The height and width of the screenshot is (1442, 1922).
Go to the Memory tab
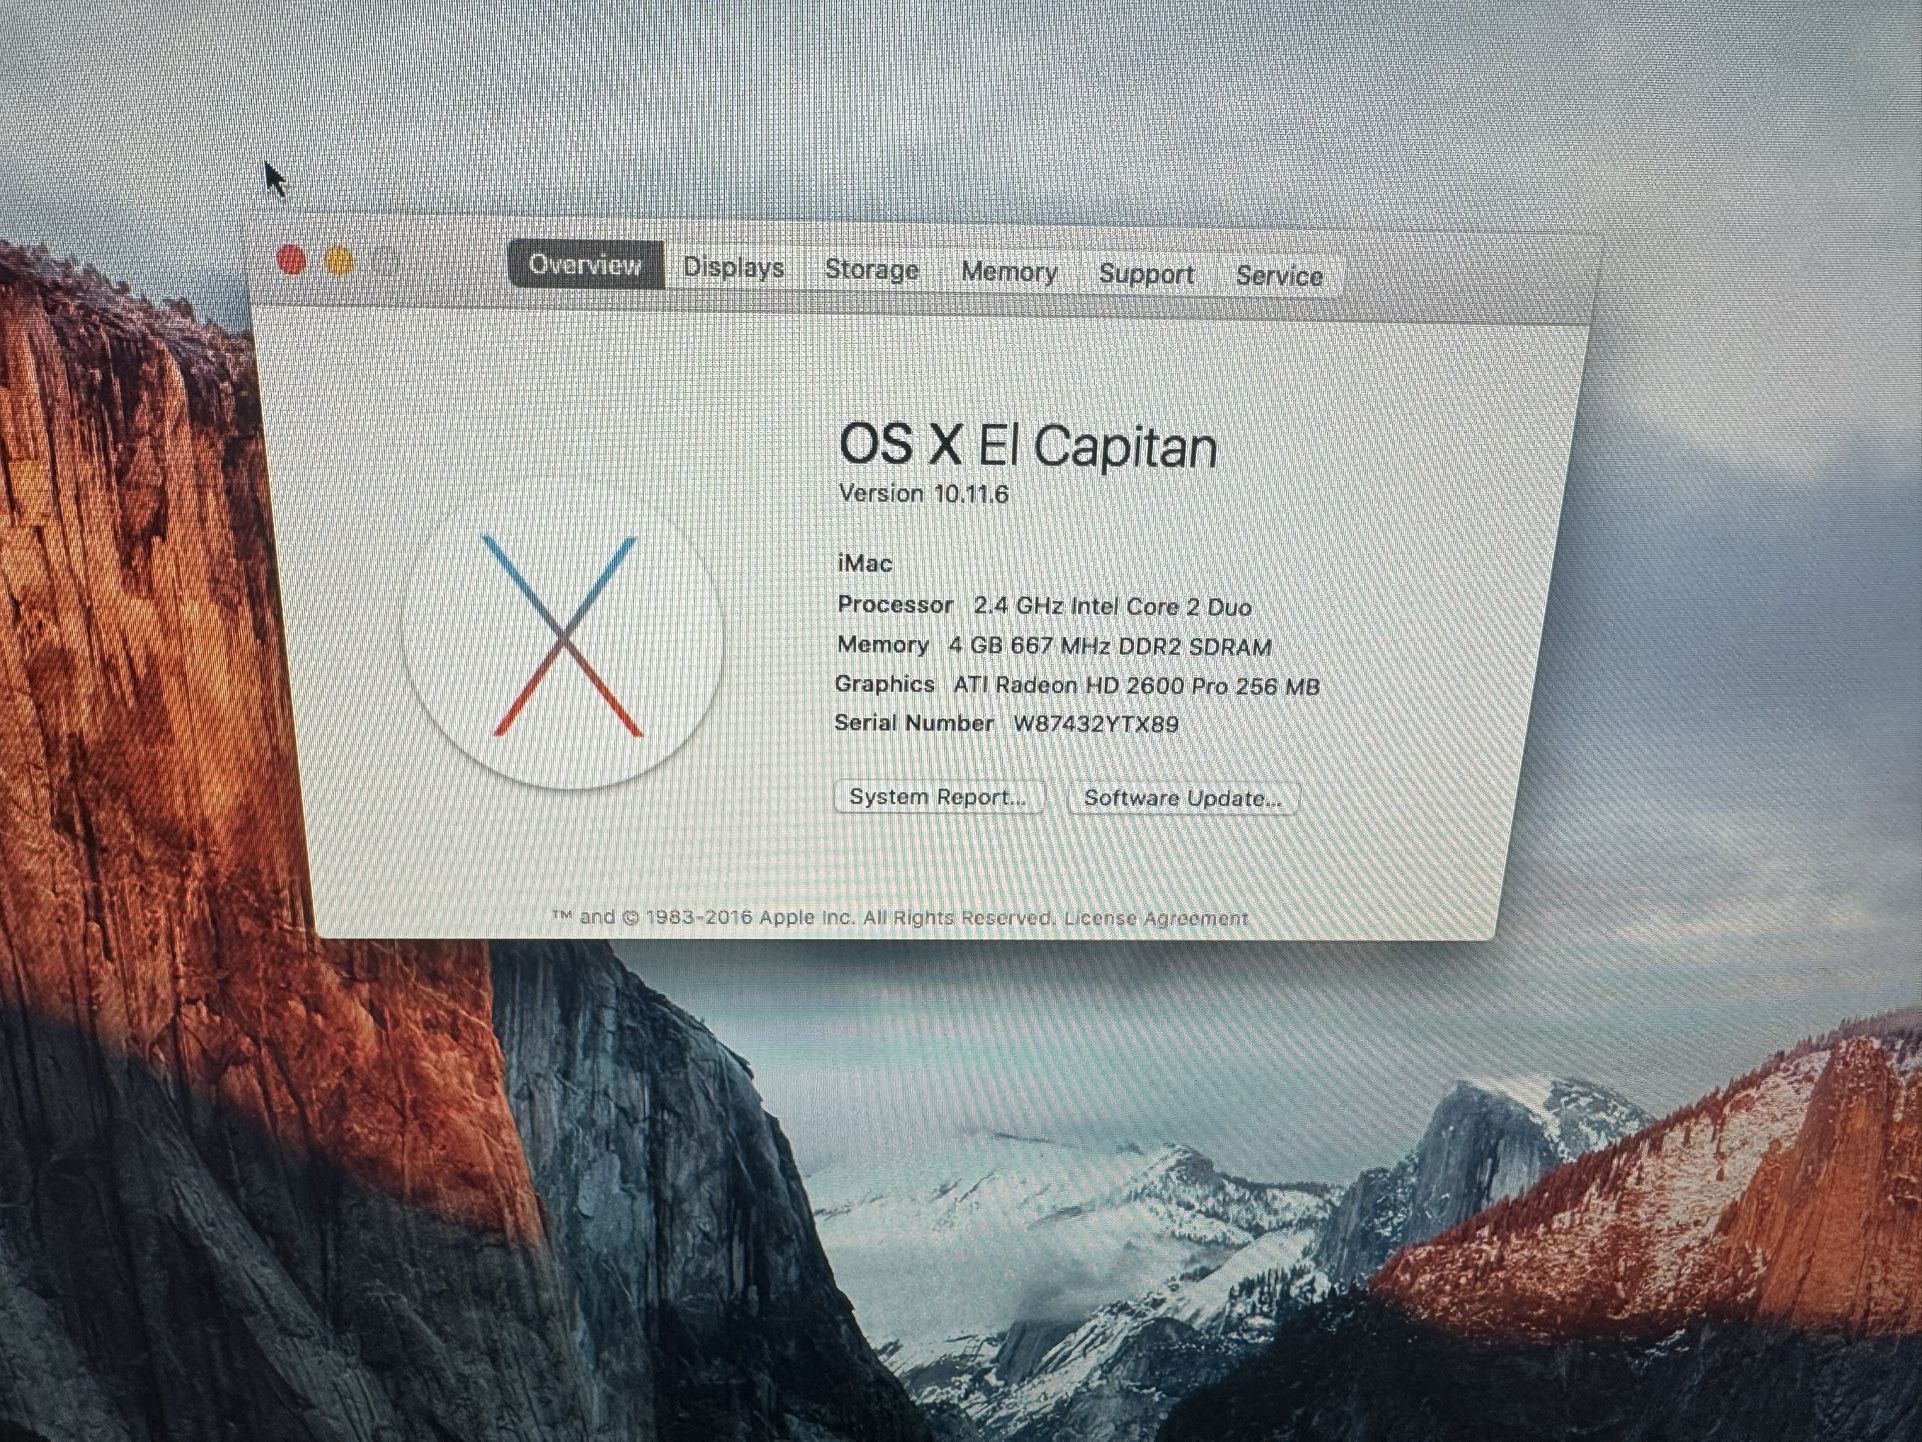click(1008, 272)
